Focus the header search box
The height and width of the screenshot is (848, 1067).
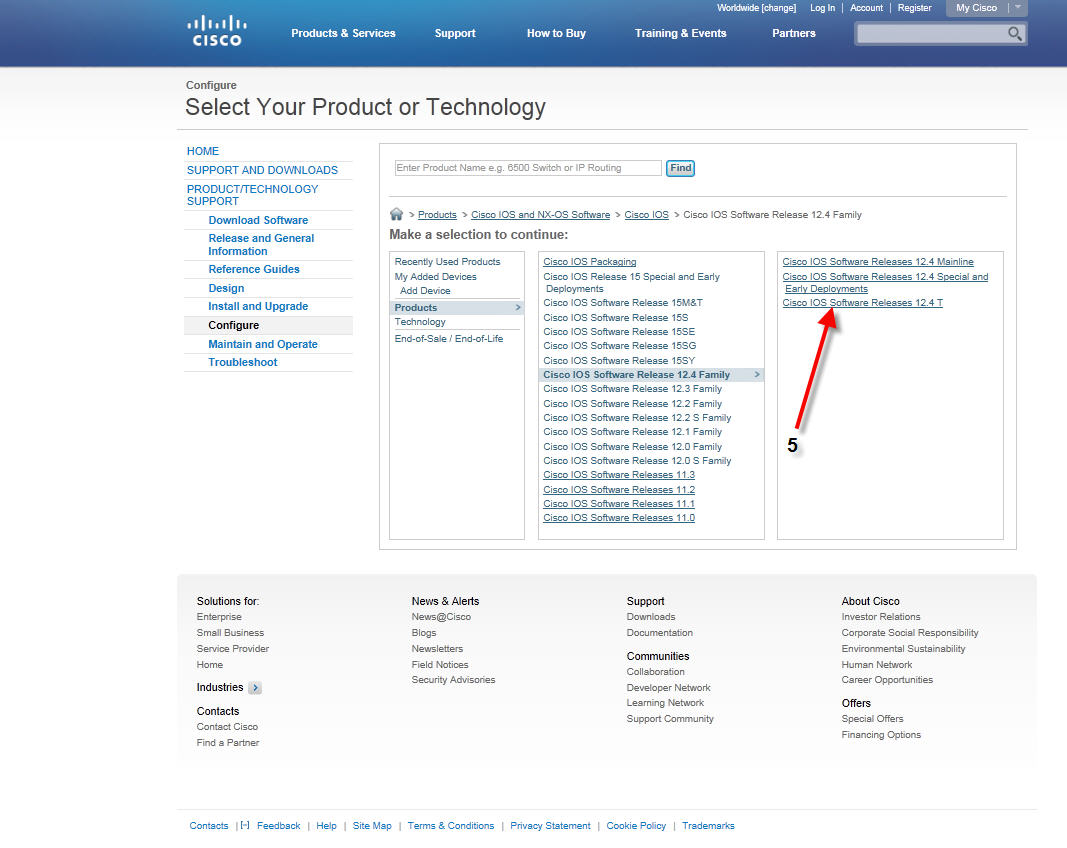[x=931, y=33]
